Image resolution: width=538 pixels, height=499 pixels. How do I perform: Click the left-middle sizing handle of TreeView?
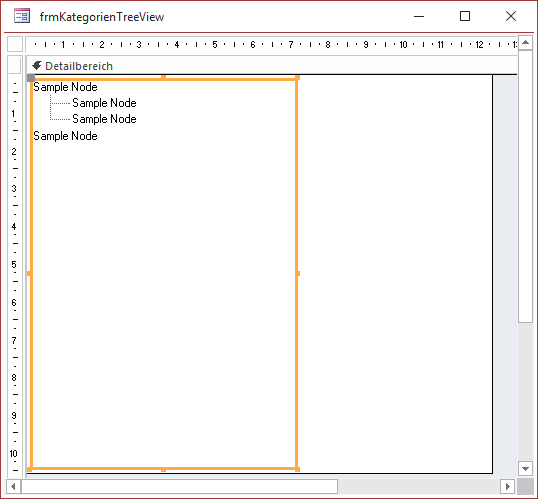[x=29, y=274]
